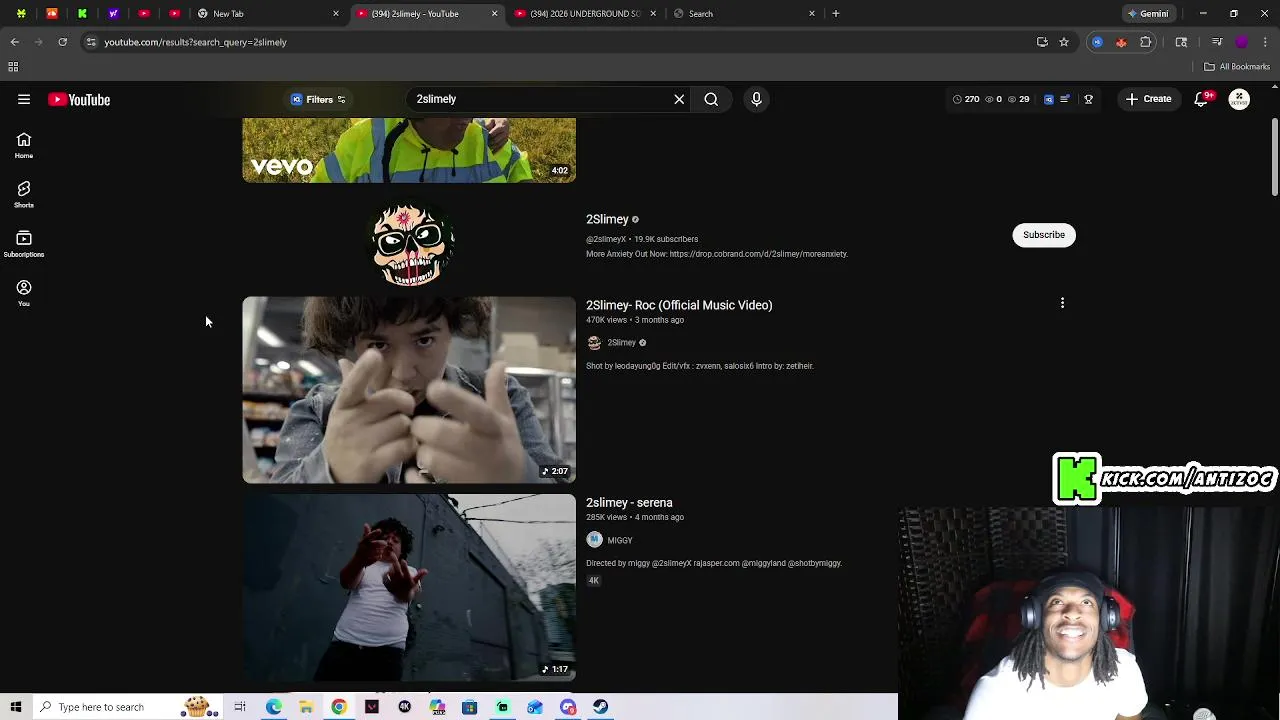Close the '2slimely - YouTube' tab
This screenshot has height=720, width=1280.
494,14
